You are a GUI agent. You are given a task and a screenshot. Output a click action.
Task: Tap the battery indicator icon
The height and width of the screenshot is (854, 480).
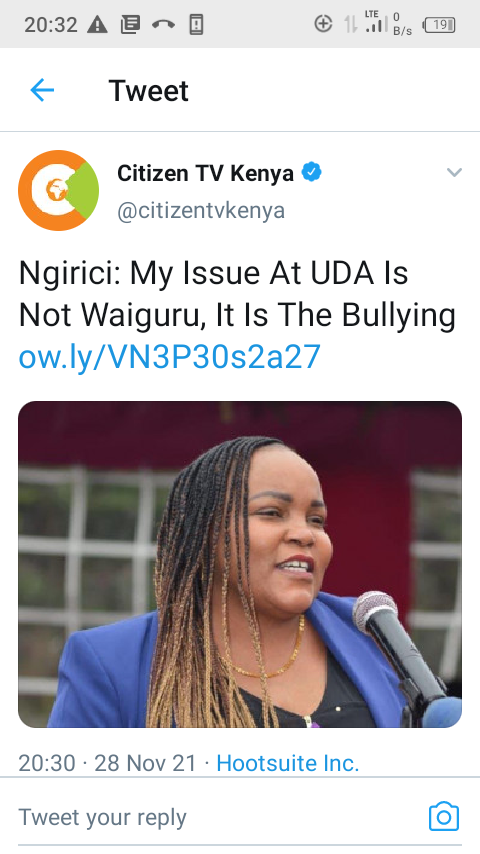(439, 25)
